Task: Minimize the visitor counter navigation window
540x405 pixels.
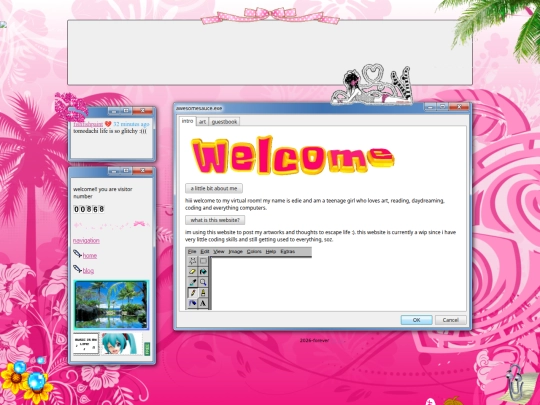Action: click(114, 171)
